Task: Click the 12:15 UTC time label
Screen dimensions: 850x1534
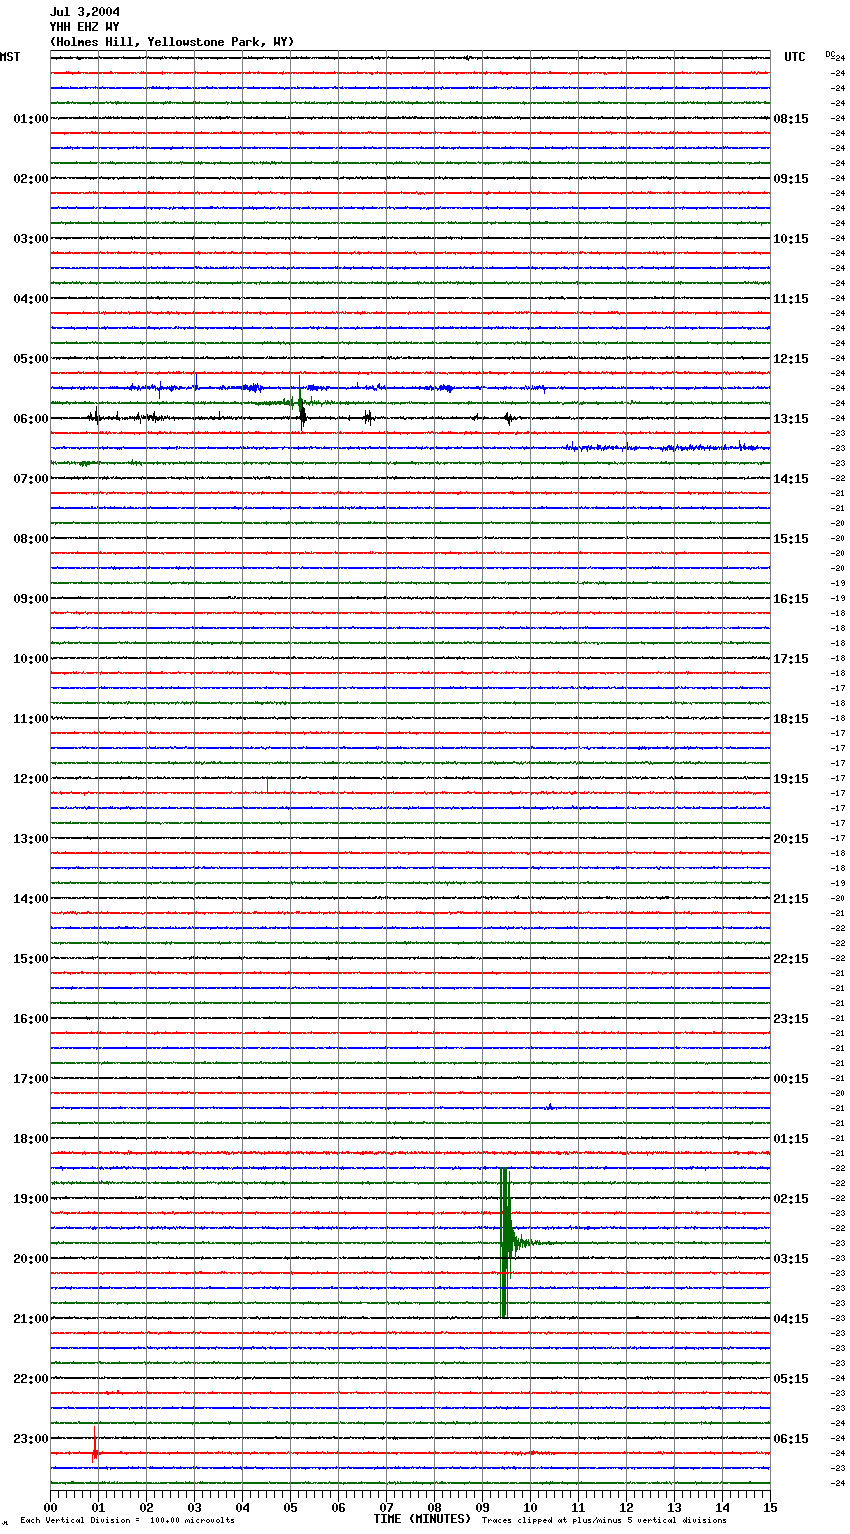Action: [791, 359]
